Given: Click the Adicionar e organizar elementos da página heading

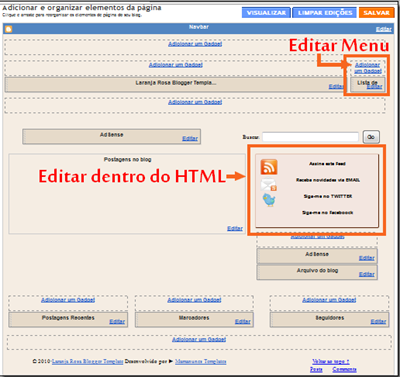Looking at the screenshot, I should (x=82, y=7).
